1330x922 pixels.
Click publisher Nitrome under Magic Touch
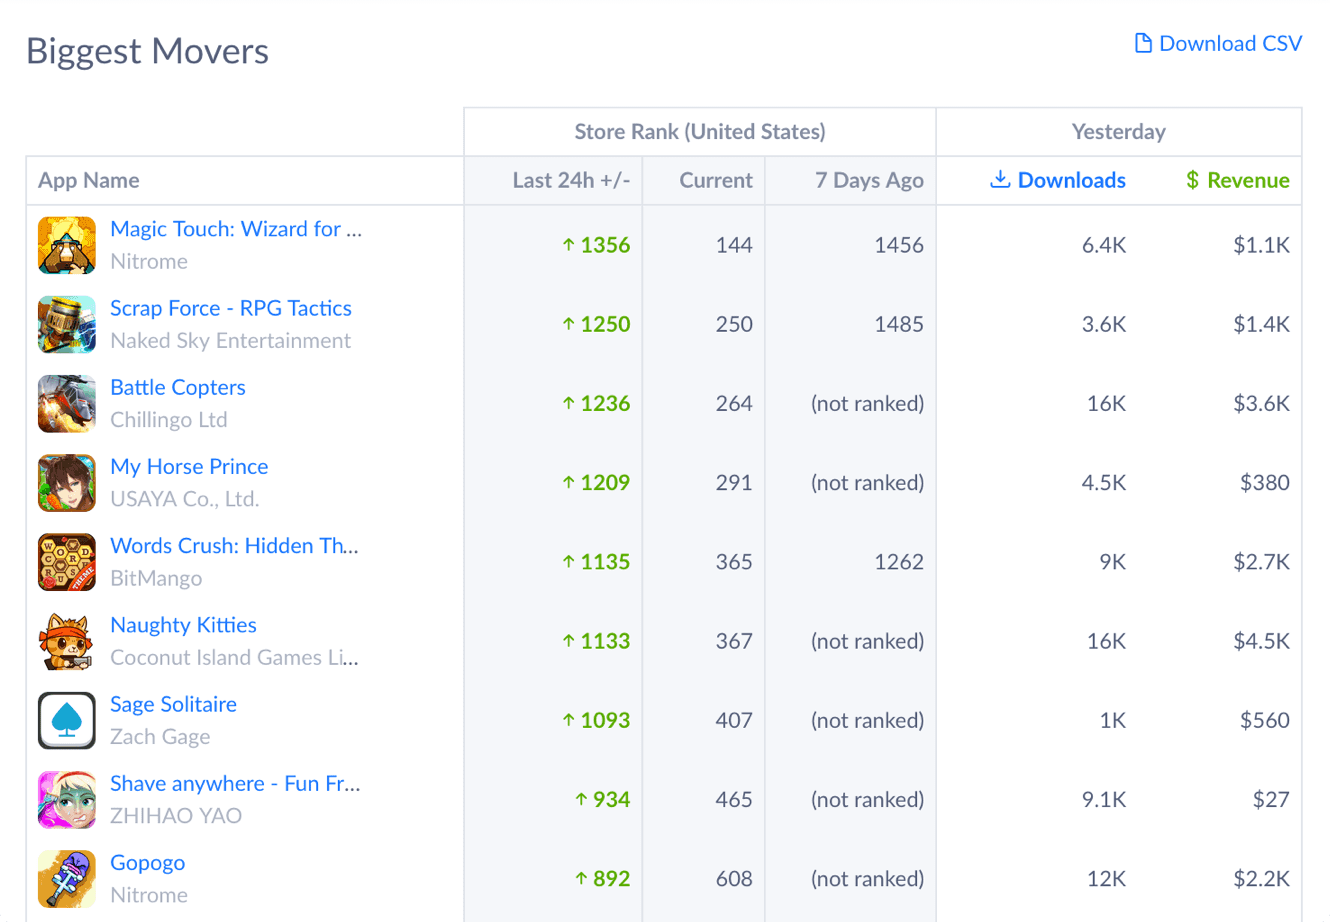tap(149, 261)
